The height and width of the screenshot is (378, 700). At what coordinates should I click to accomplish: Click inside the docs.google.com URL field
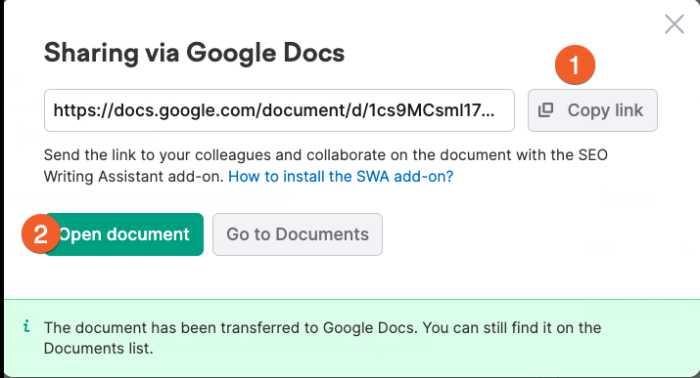pyautogui.click(x=279, y=110)
